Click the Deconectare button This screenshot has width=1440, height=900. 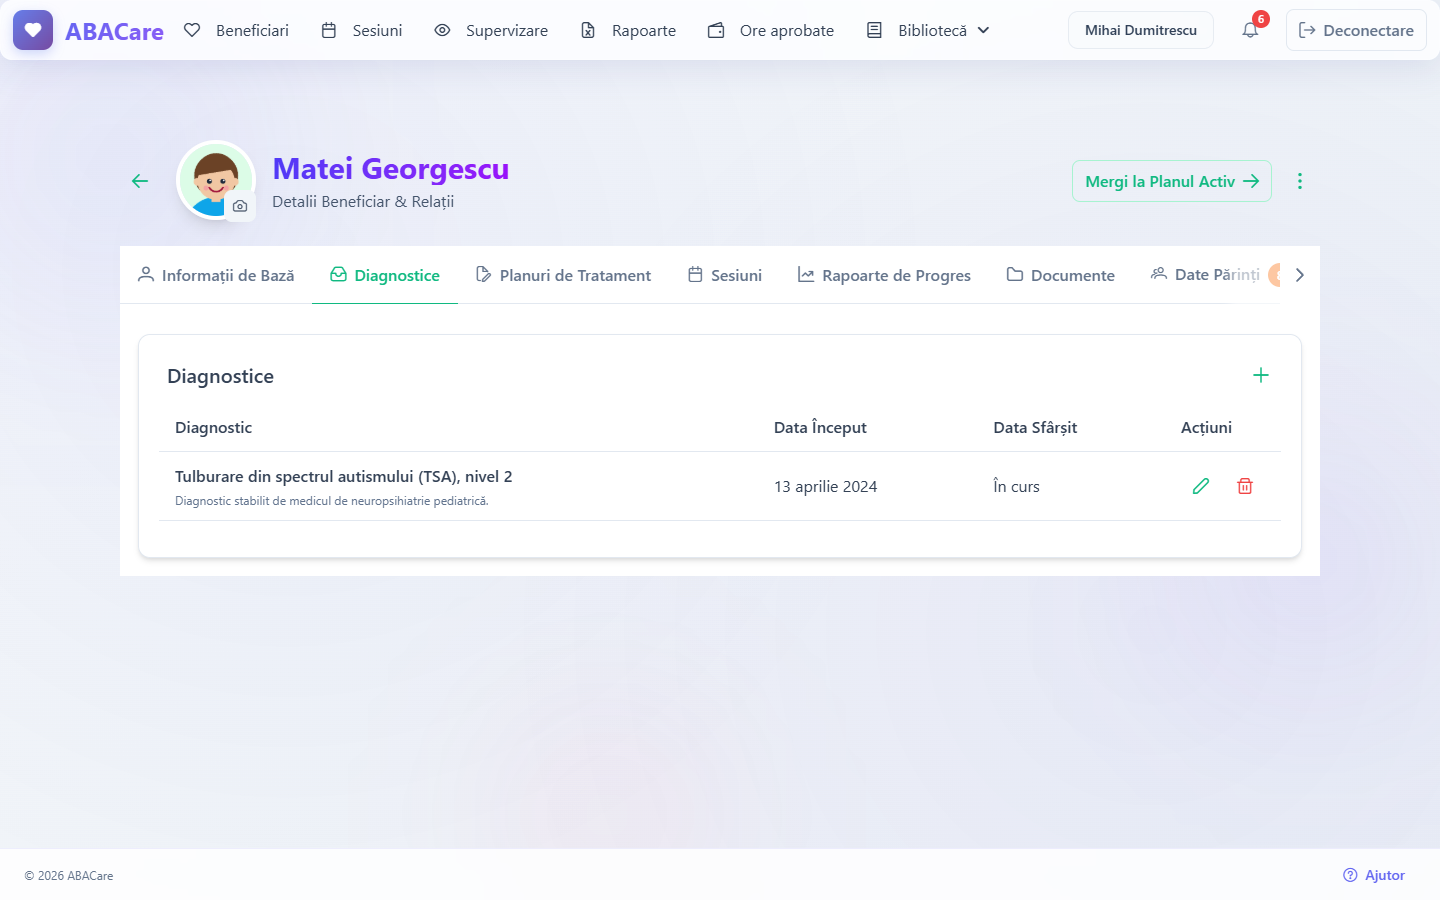pos(1356,30)
